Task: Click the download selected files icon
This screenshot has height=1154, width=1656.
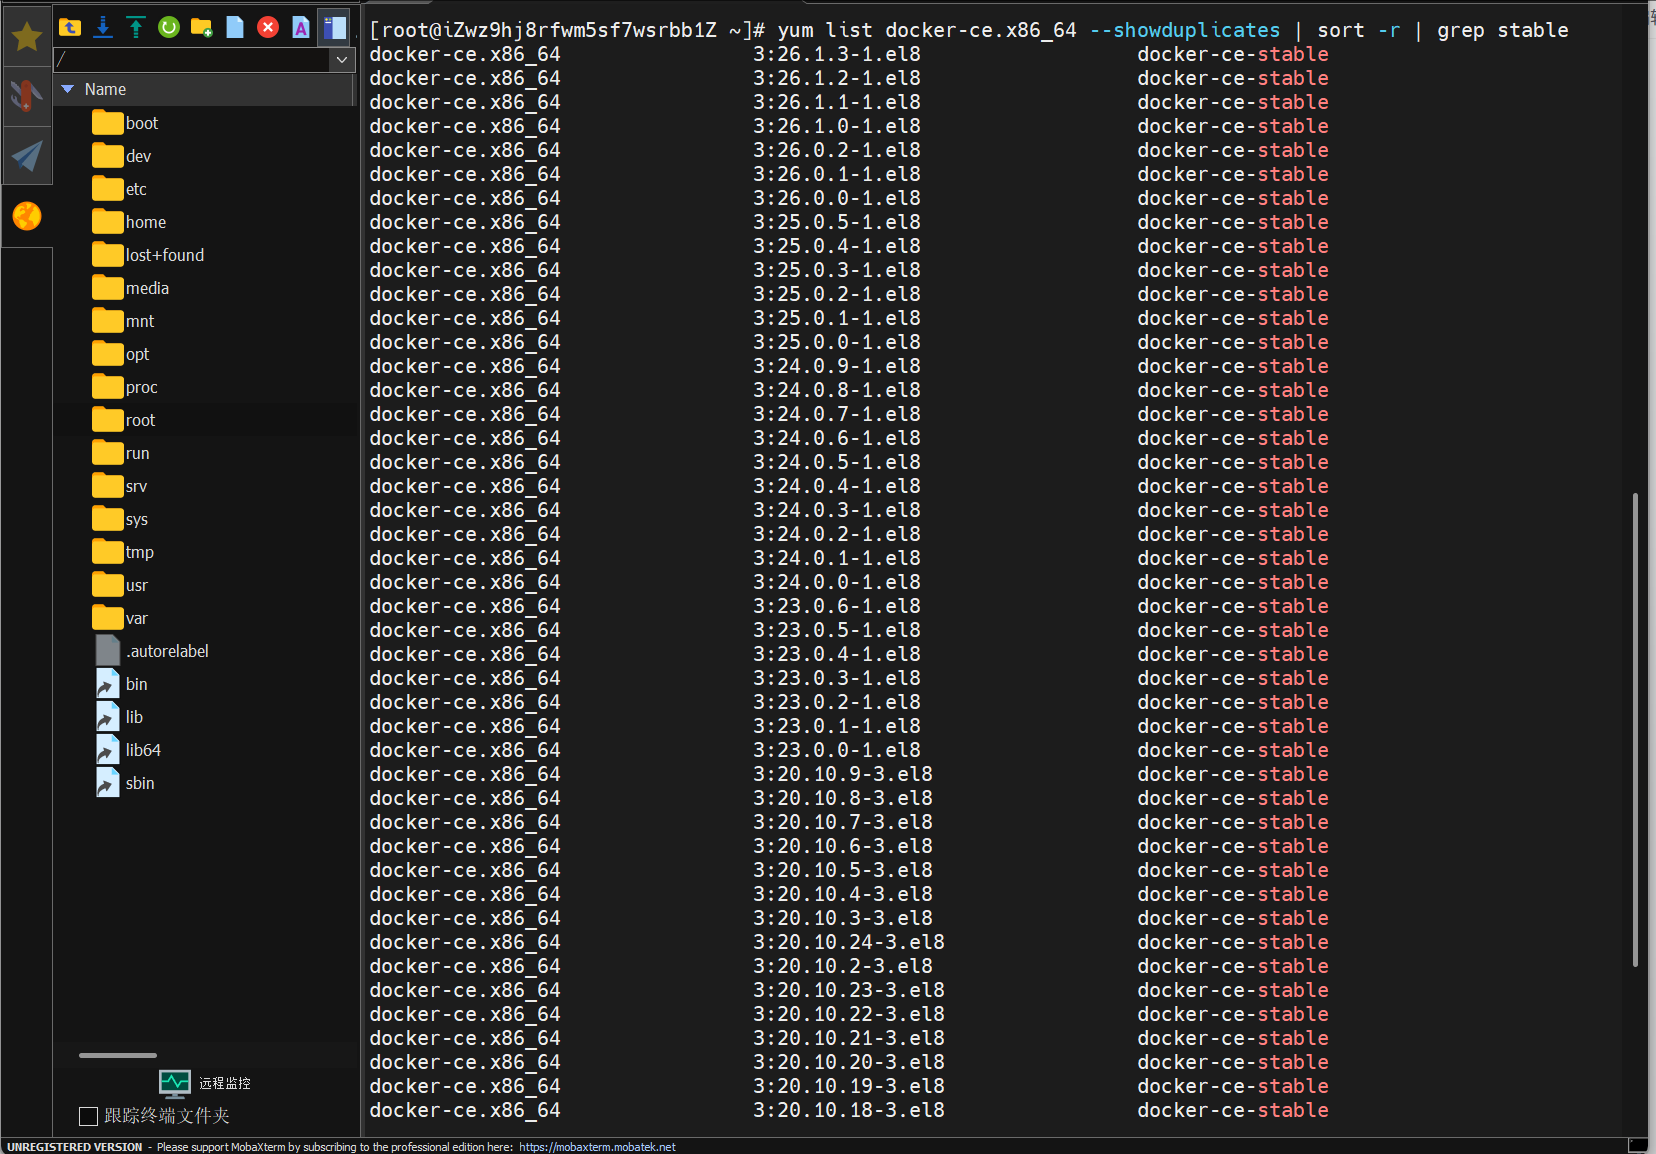Action: [x=103, y=27]
